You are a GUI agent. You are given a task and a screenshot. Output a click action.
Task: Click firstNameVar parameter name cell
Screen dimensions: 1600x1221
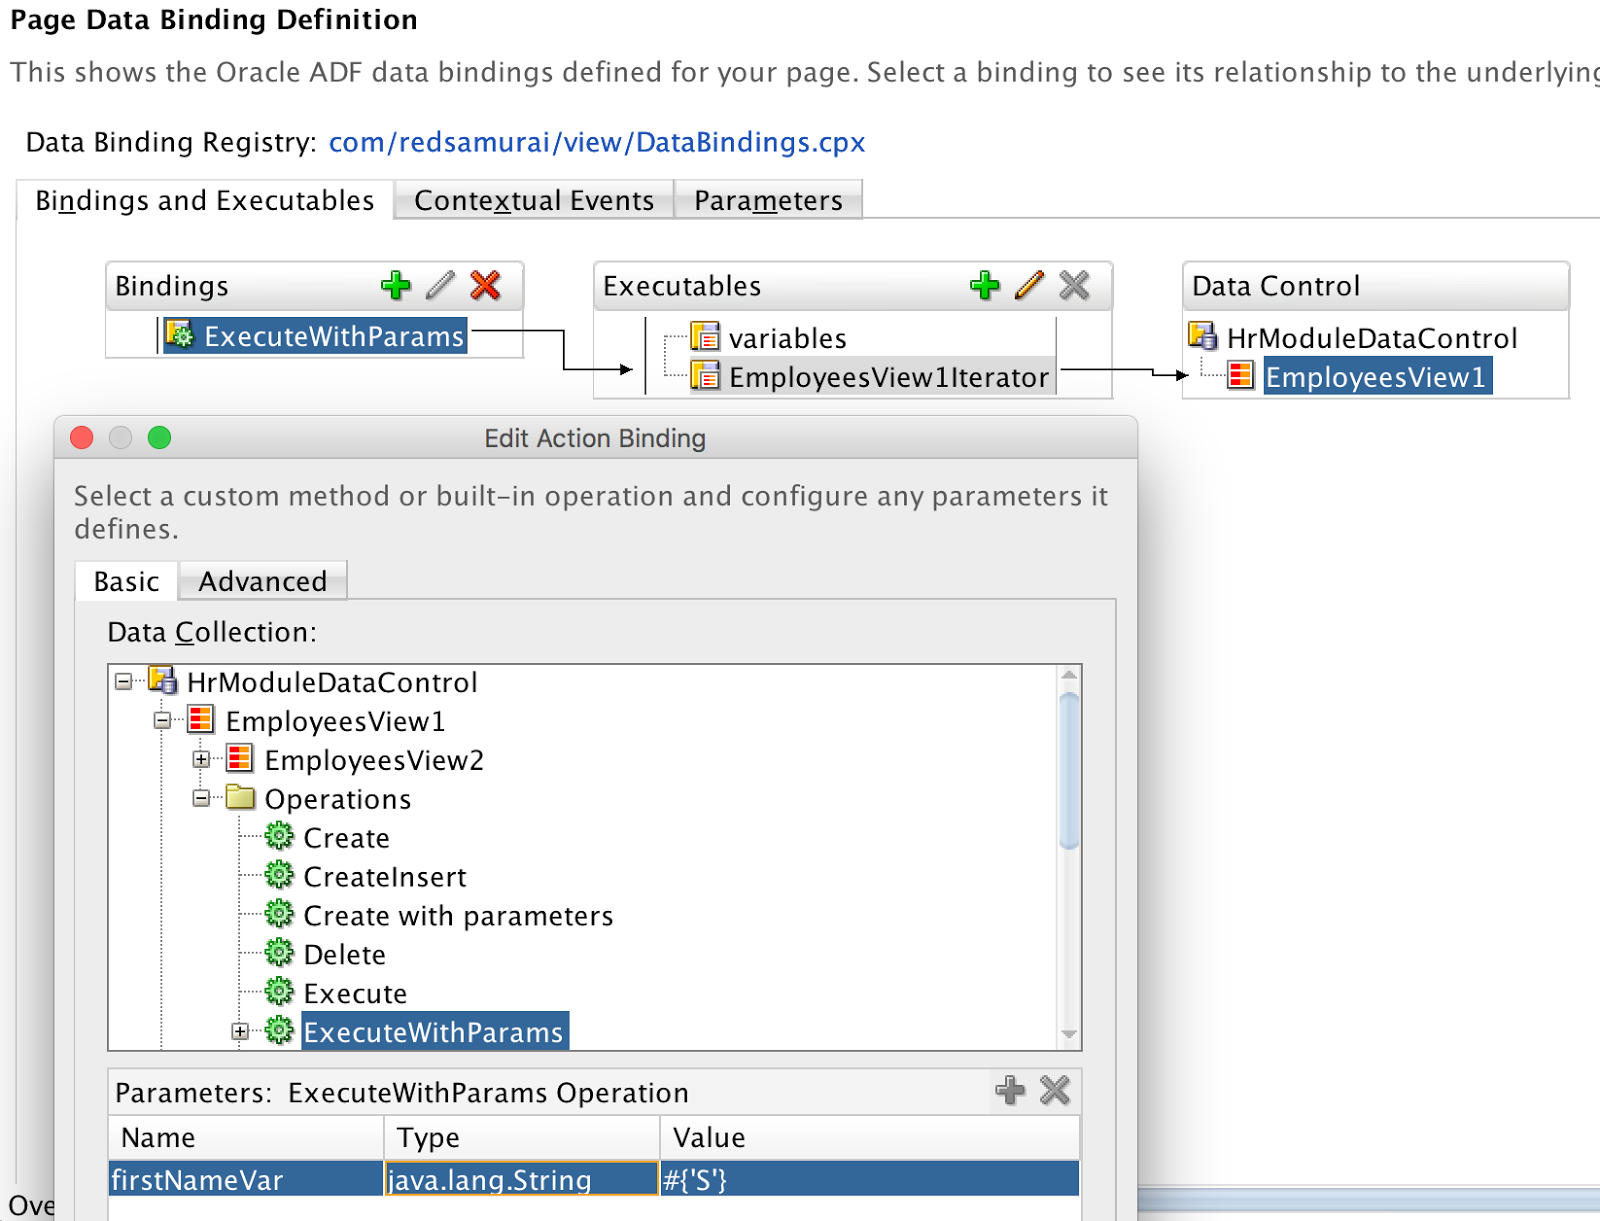point(246,1179)
